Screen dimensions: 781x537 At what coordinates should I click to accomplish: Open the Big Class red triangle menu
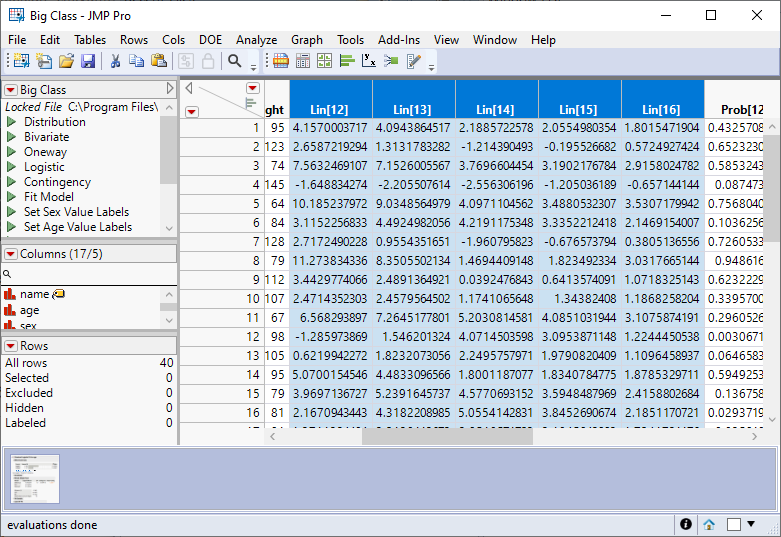coord(11,90)
